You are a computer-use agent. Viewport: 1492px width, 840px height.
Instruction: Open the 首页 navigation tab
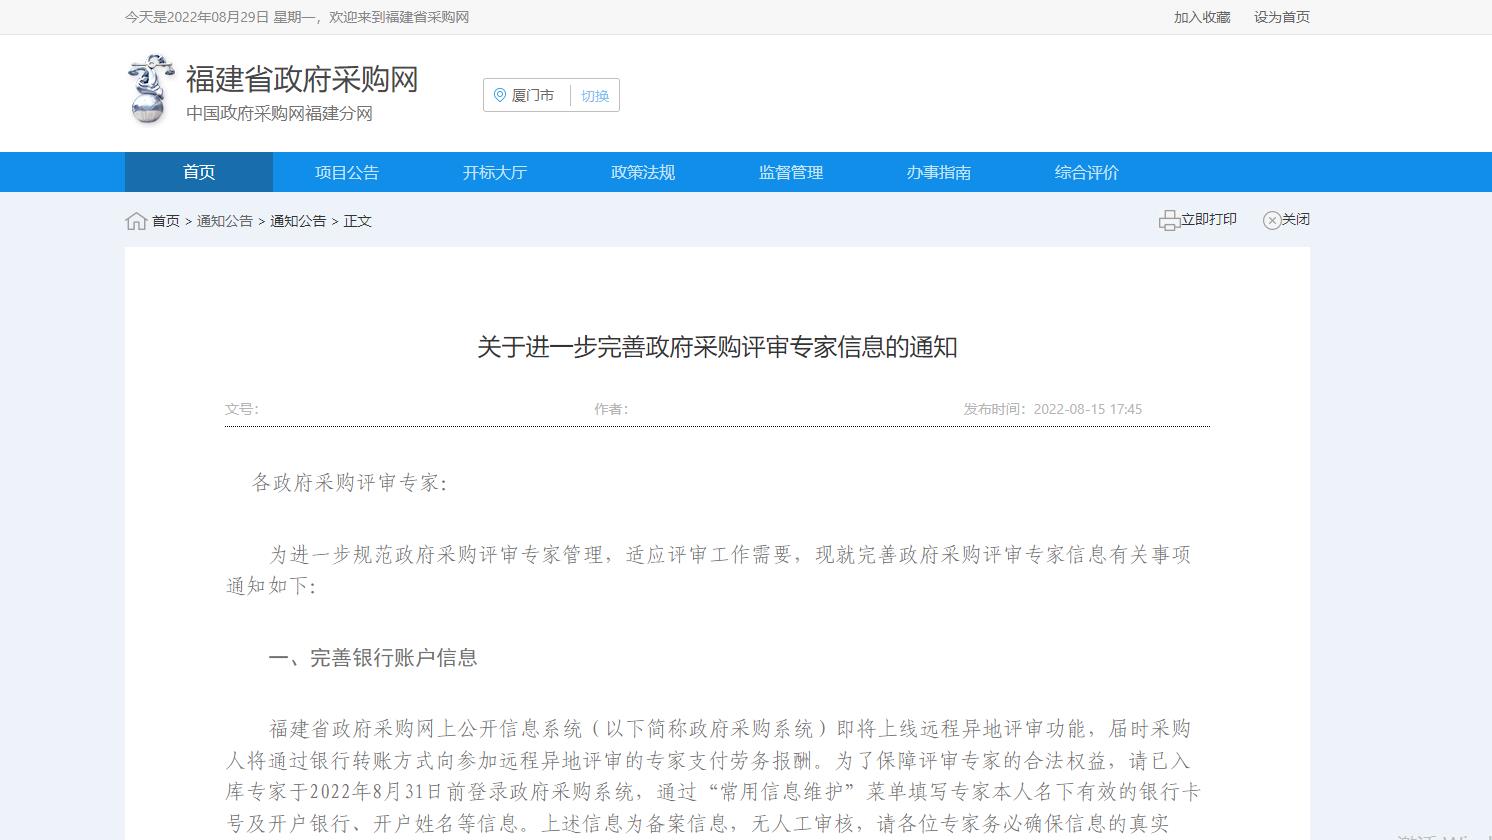199,172
